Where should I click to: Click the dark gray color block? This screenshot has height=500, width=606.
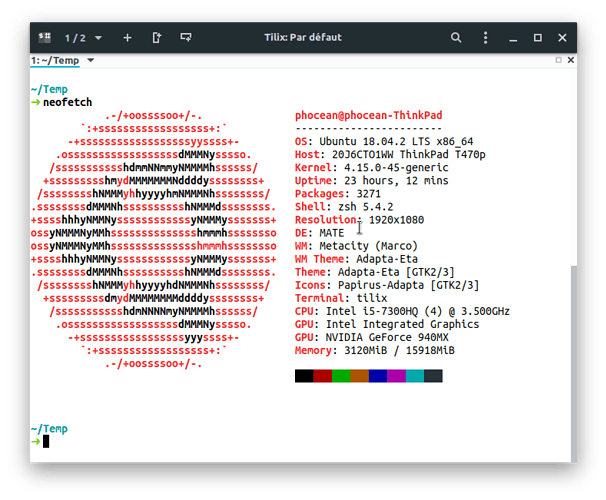(433, 376)
